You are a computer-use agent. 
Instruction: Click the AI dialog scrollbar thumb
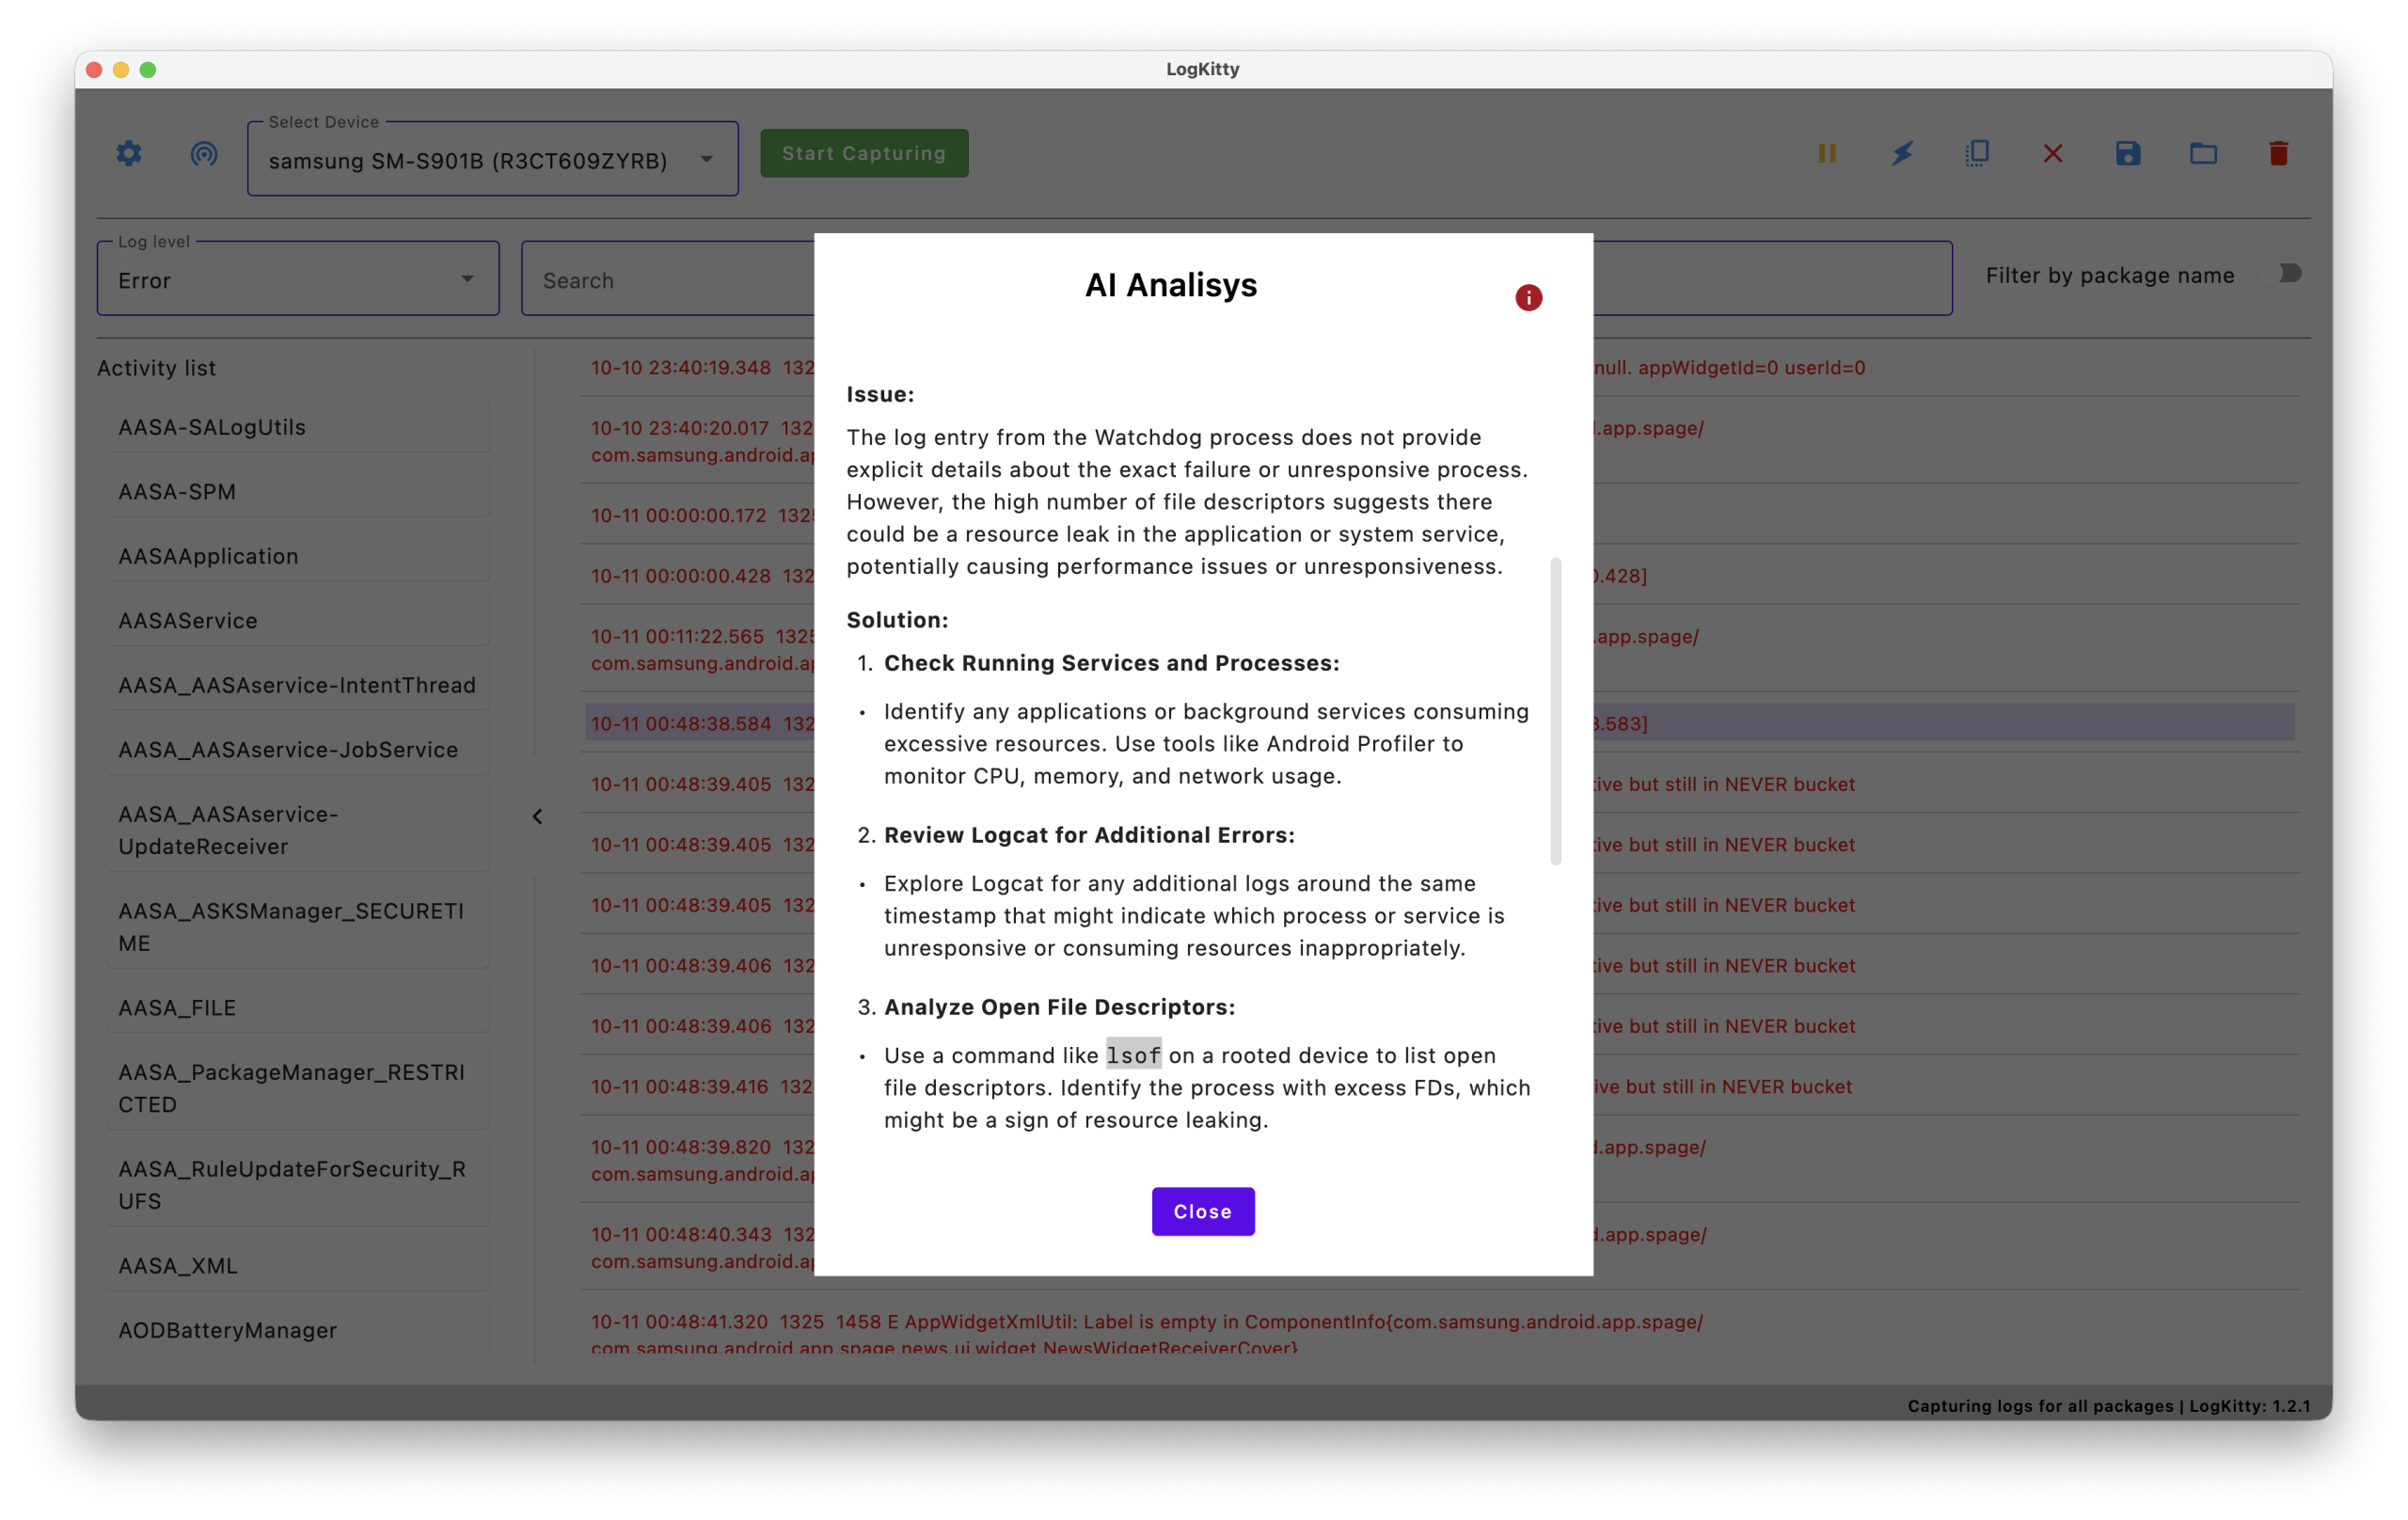tap(1555, 710)
